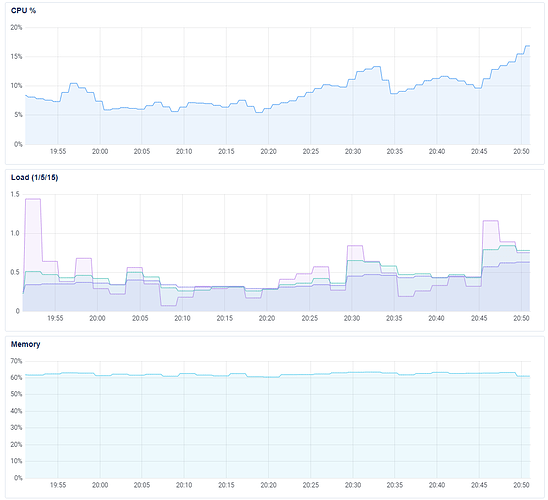Choose 20:25 time label under Memory chart
The height and width of the screenshot is (500, 548).
[x=311, y=485]
